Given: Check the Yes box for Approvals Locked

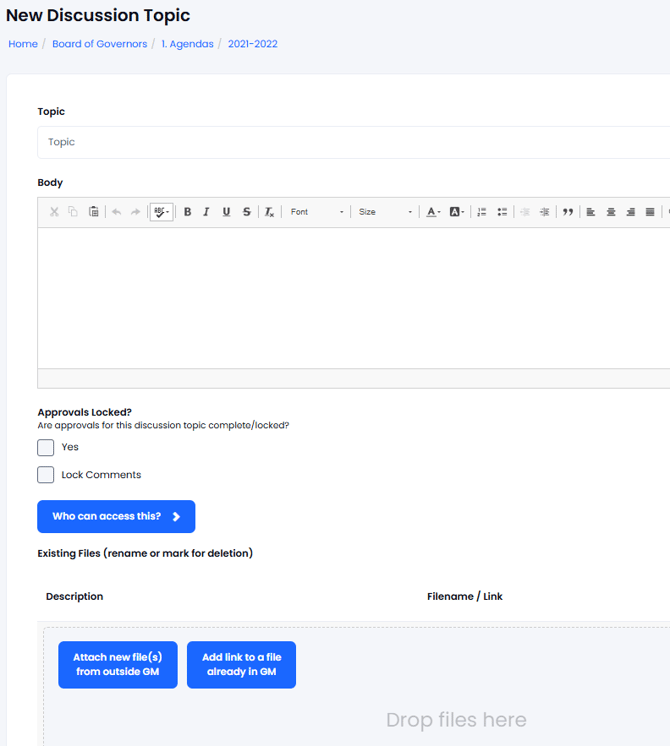Looking at the screenshot, I should (x=46, y=447).
